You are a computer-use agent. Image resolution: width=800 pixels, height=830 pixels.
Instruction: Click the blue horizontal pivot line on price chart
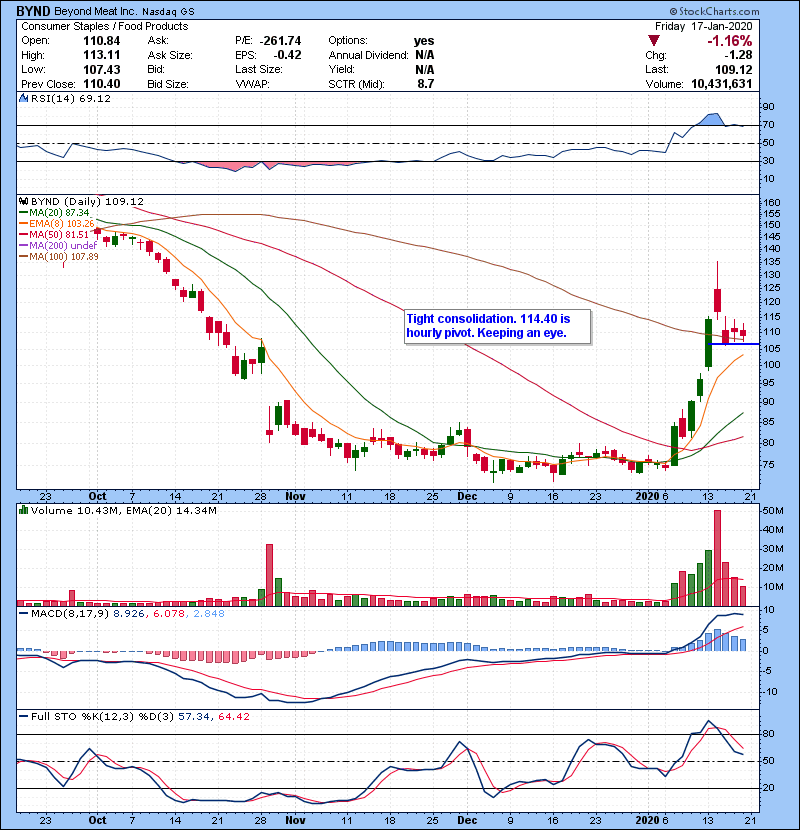[733, 344]
